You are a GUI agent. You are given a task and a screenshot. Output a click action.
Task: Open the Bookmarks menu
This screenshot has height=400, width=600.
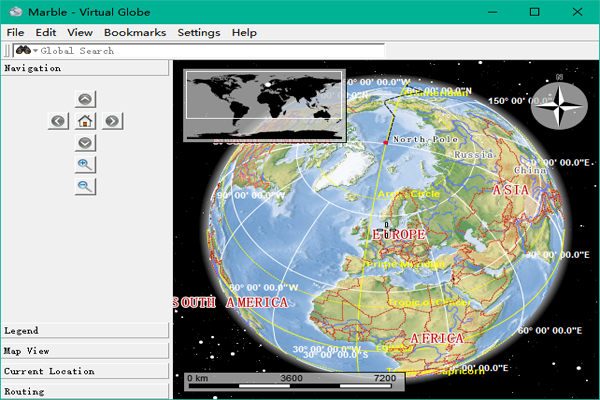135,33
